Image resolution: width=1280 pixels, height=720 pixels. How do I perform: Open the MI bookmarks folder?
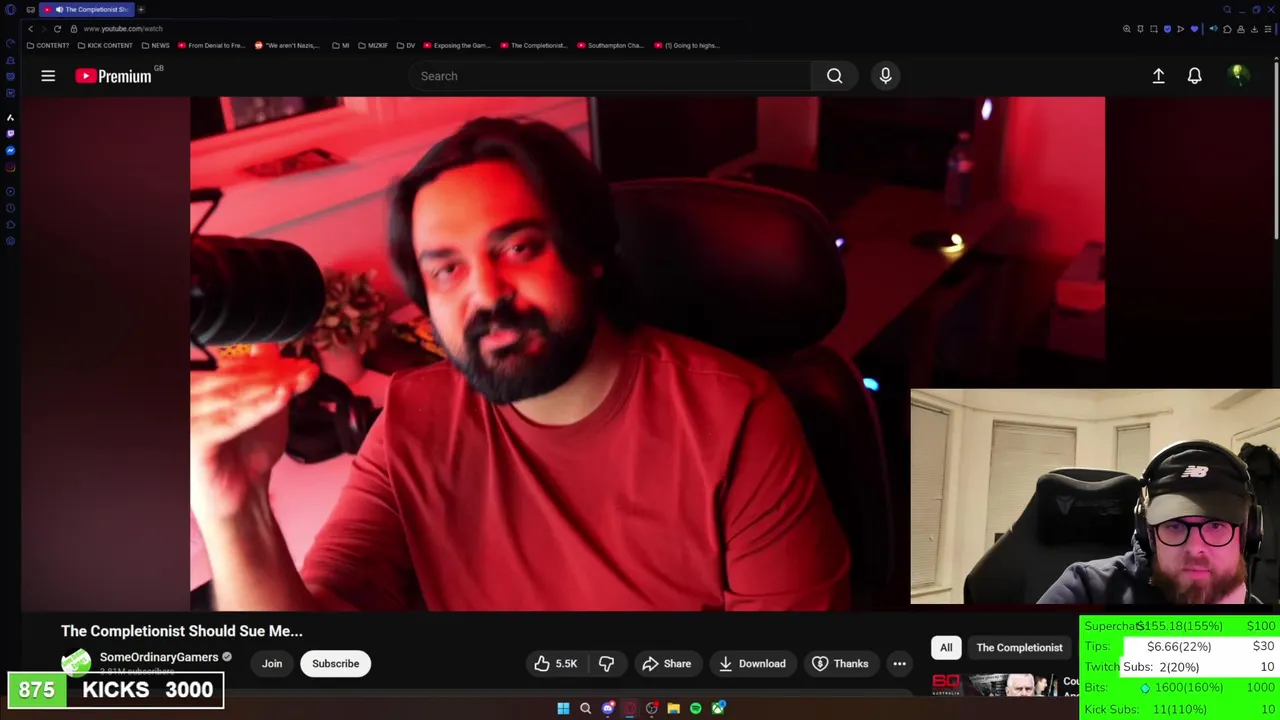click(341, 45)
